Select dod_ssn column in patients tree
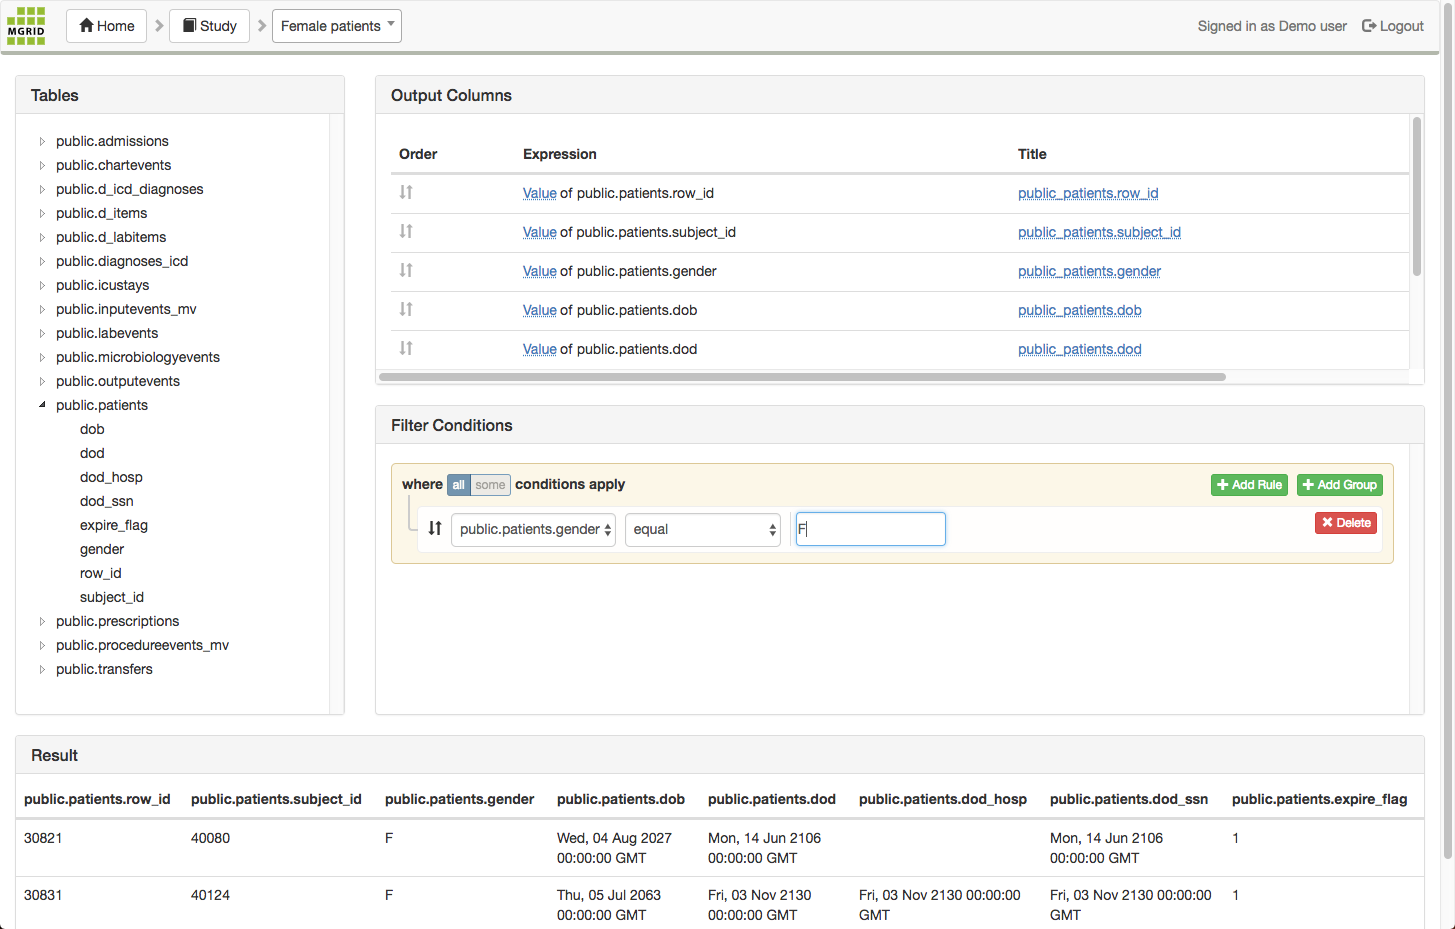The height and width of the screenshot is (929, 1455). pyautogui.click(x=107, y=501)
